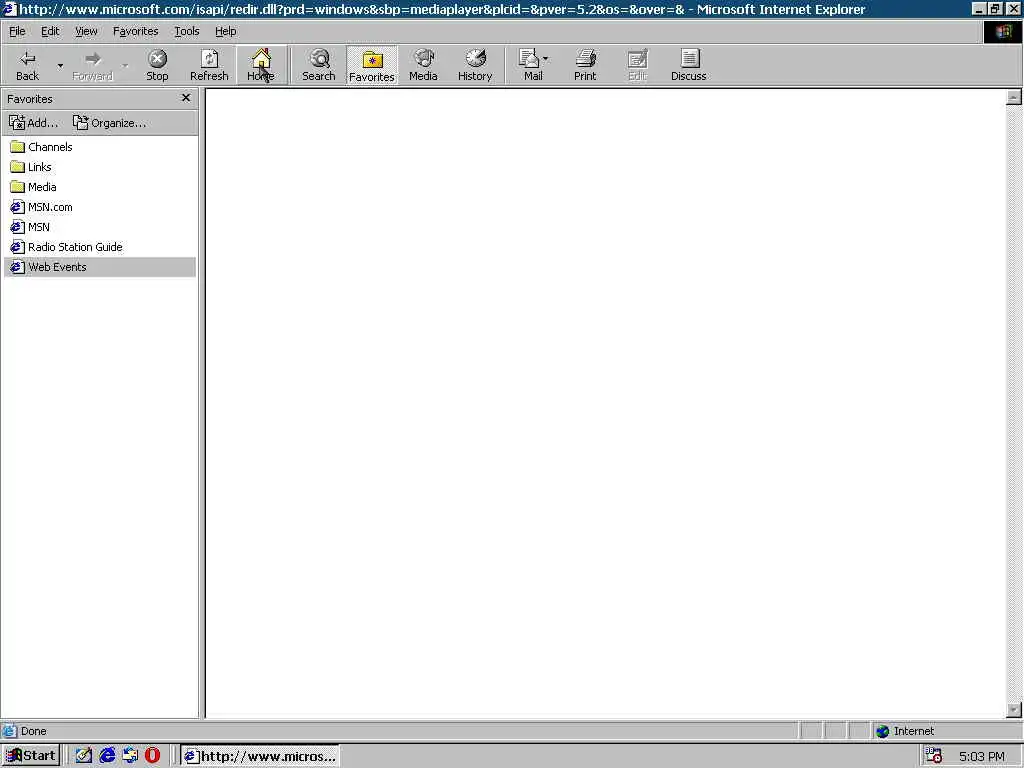Click the Mail toolbar button
The width and height of the screenshot is (1024, 768).
(x=530, y=65)
